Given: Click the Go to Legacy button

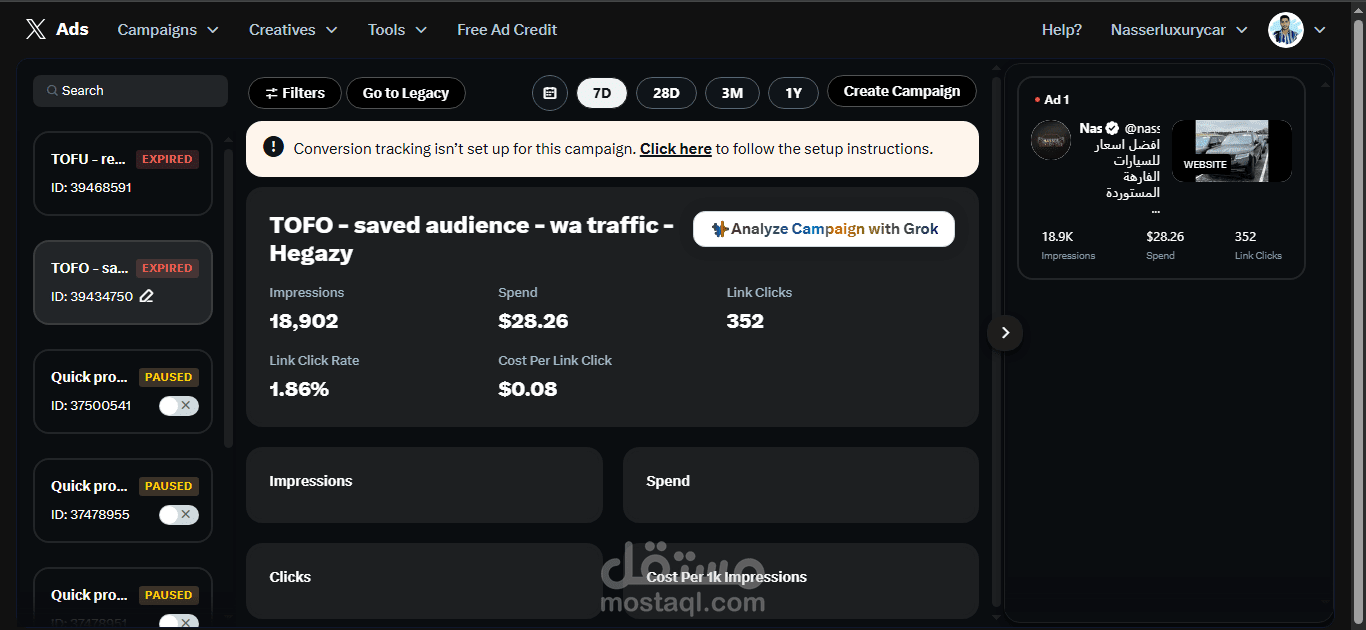Looking at the screenshot, I should (x=406, y=93).
